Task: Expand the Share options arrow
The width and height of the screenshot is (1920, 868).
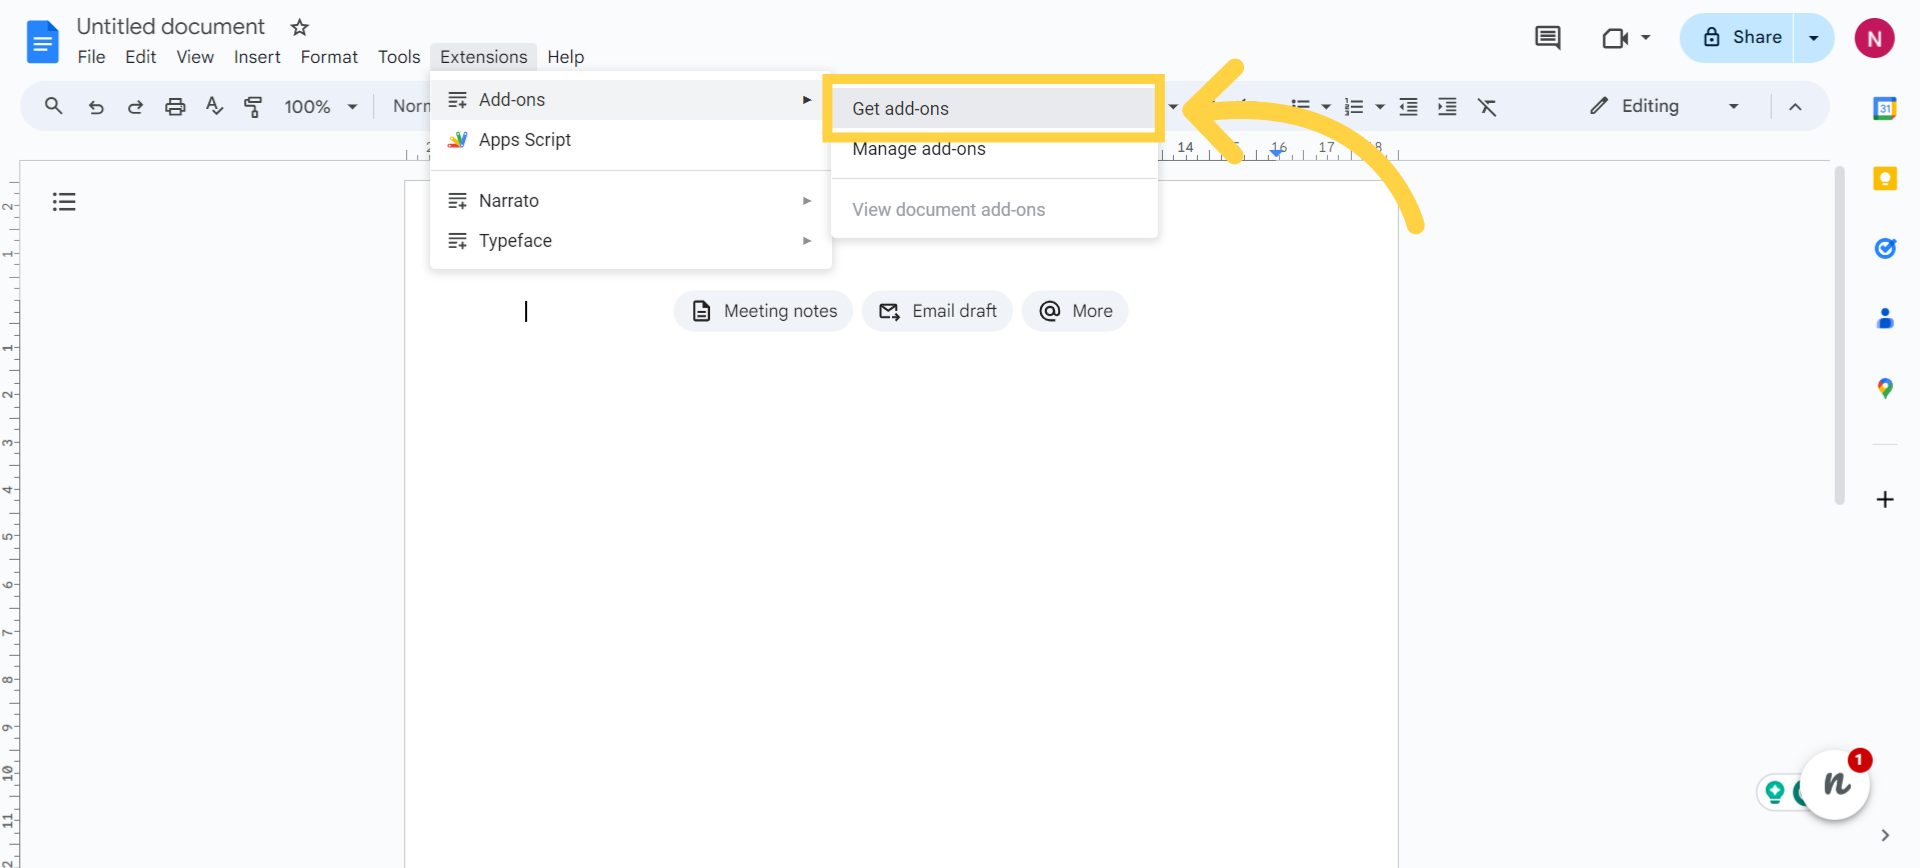Action: point(1813,38)
